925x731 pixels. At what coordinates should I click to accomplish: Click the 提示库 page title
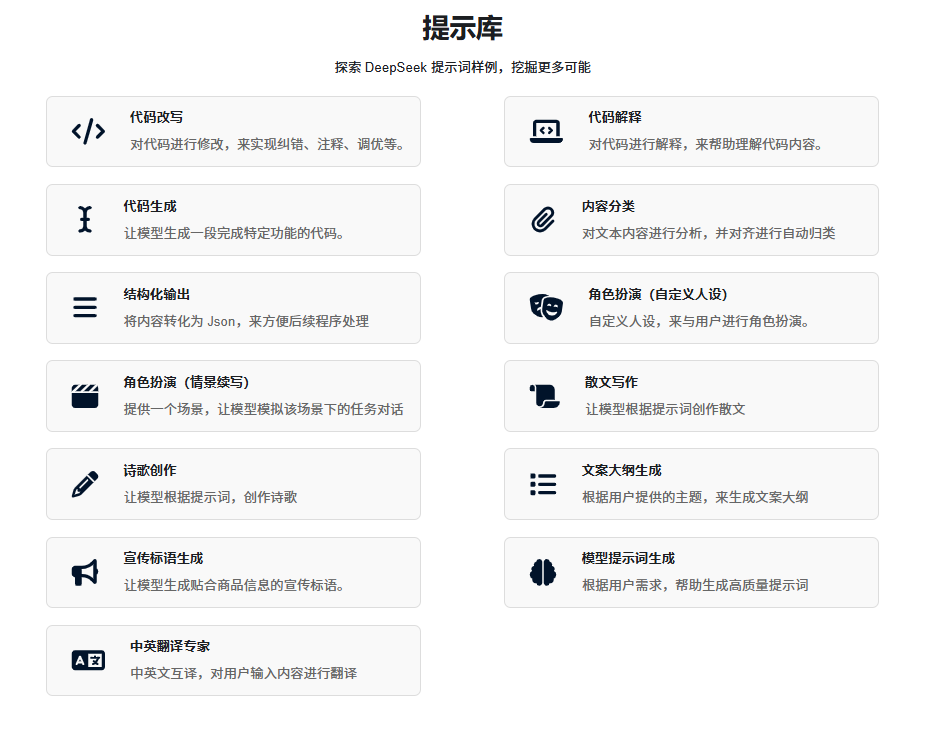click(x=462, y=27)
